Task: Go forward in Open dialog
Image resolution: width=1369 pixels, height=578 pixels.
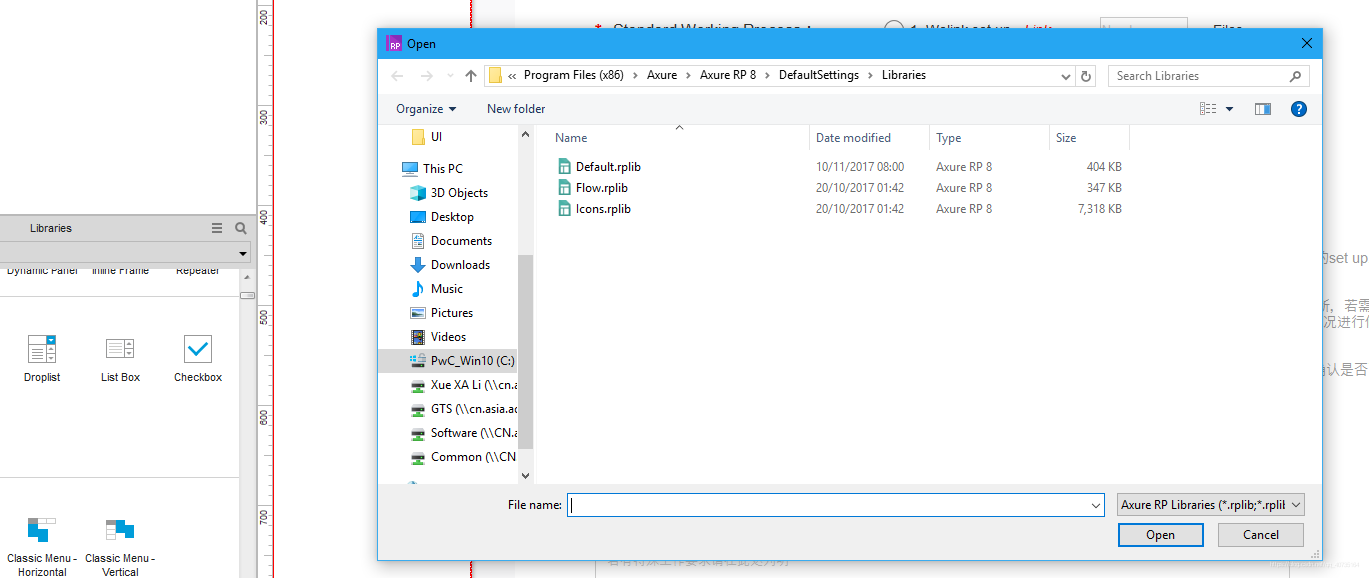Action: point(427,76)
